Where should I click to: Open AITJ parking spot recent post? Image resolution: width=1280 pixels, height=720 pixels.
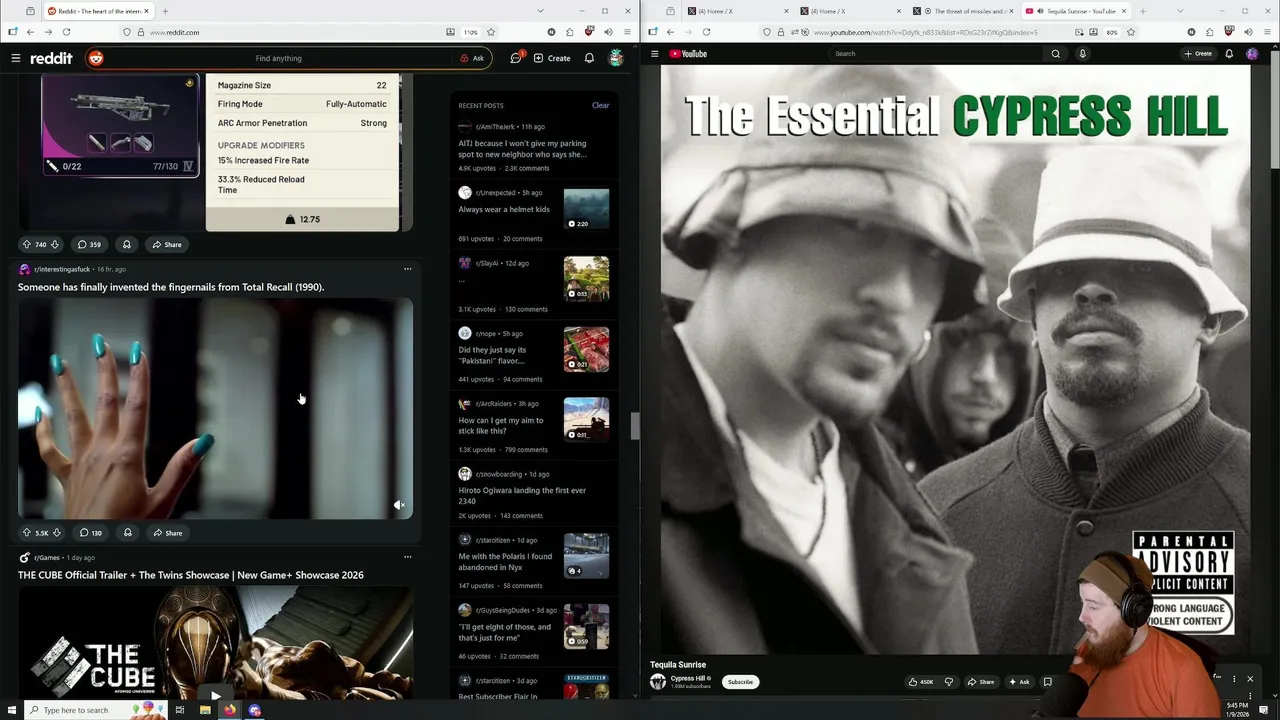[522, 149]
